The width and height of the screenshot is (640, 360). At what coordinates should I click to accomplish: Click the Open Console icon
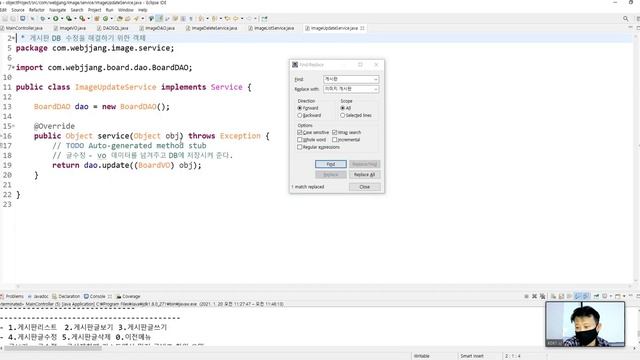pos(618,296)
